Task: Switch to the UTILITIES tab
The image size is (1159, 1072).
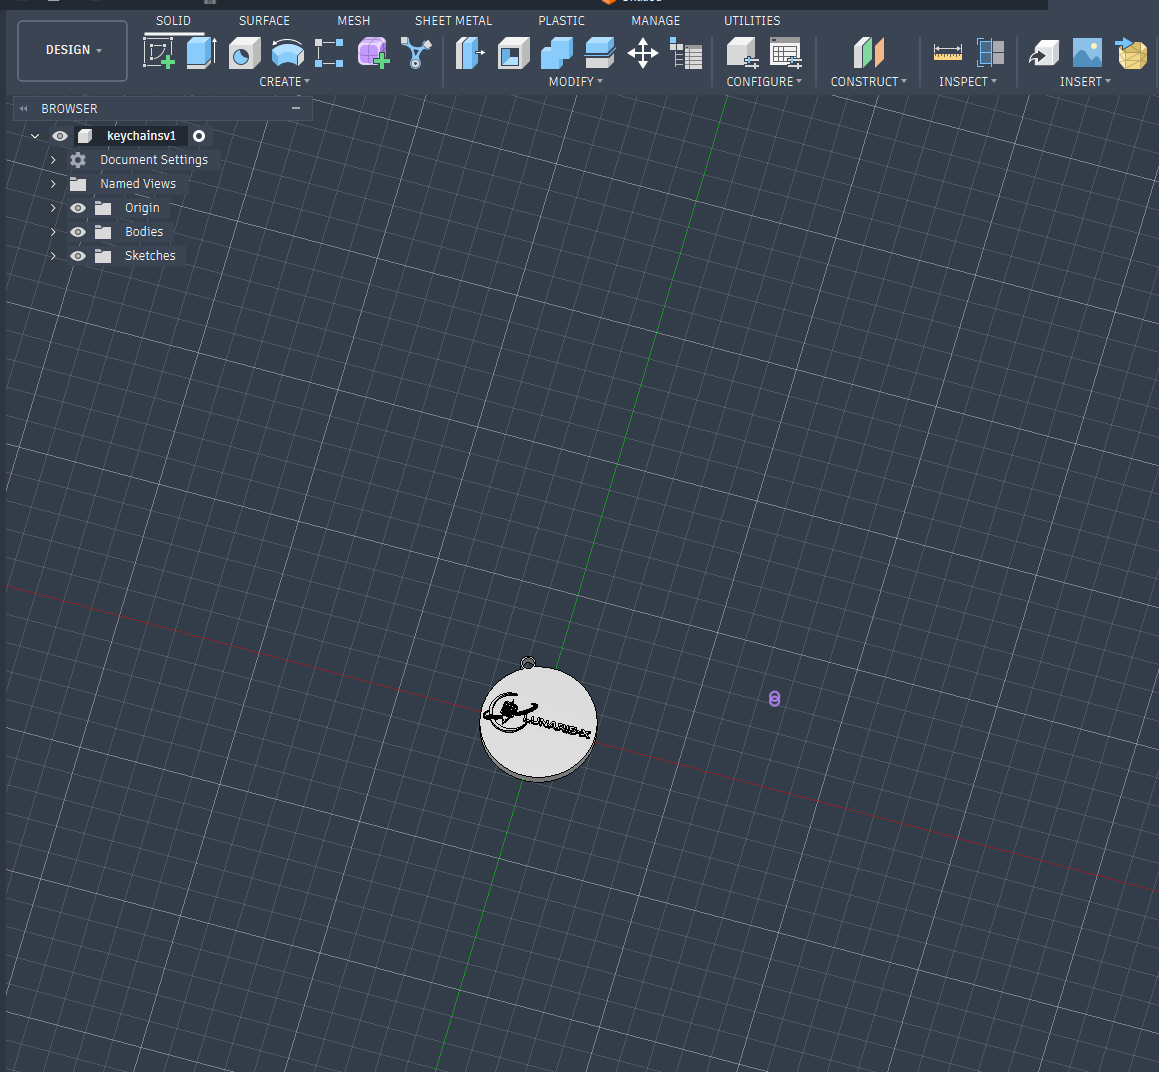Action: (x=752, y=21)
